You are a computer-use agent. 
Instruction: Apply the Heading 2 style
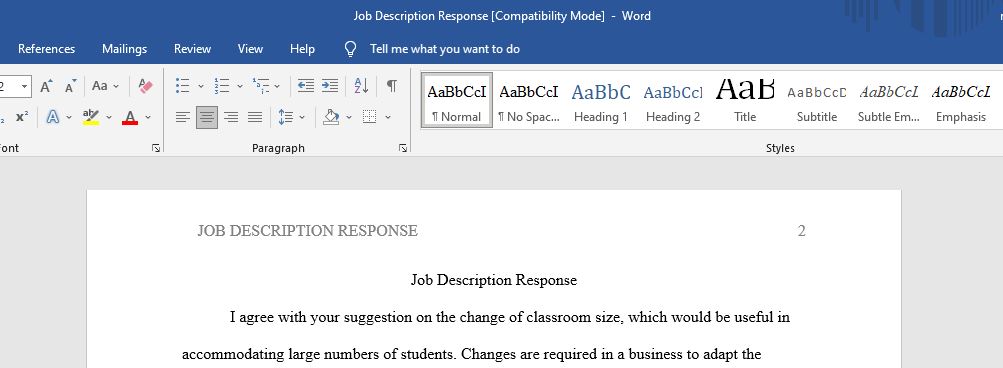[673, 100]
